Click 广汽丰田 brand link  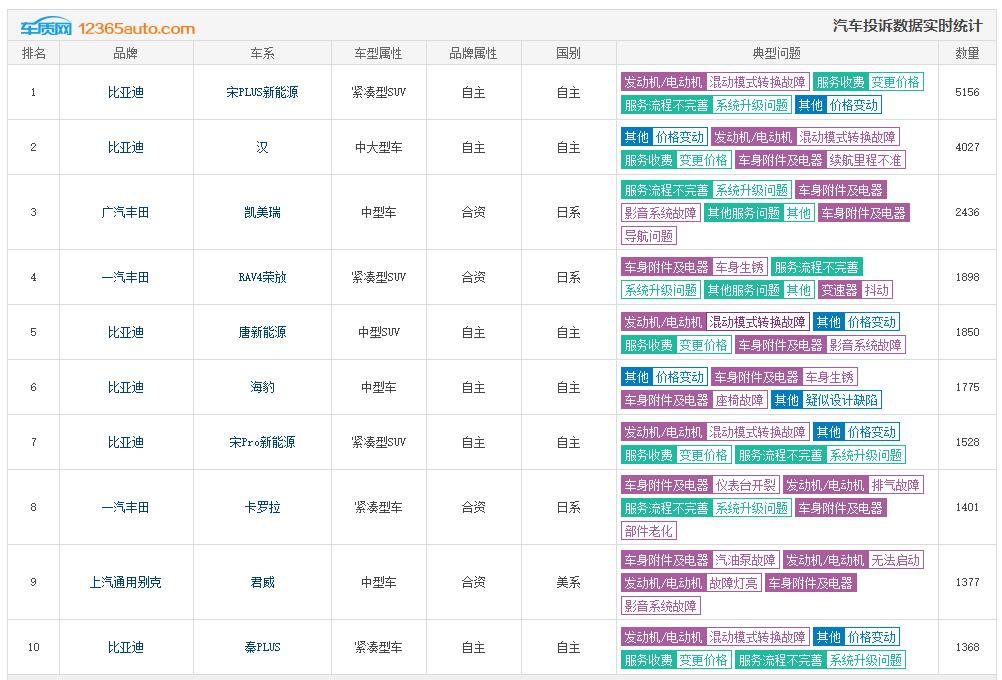[125, 212]
